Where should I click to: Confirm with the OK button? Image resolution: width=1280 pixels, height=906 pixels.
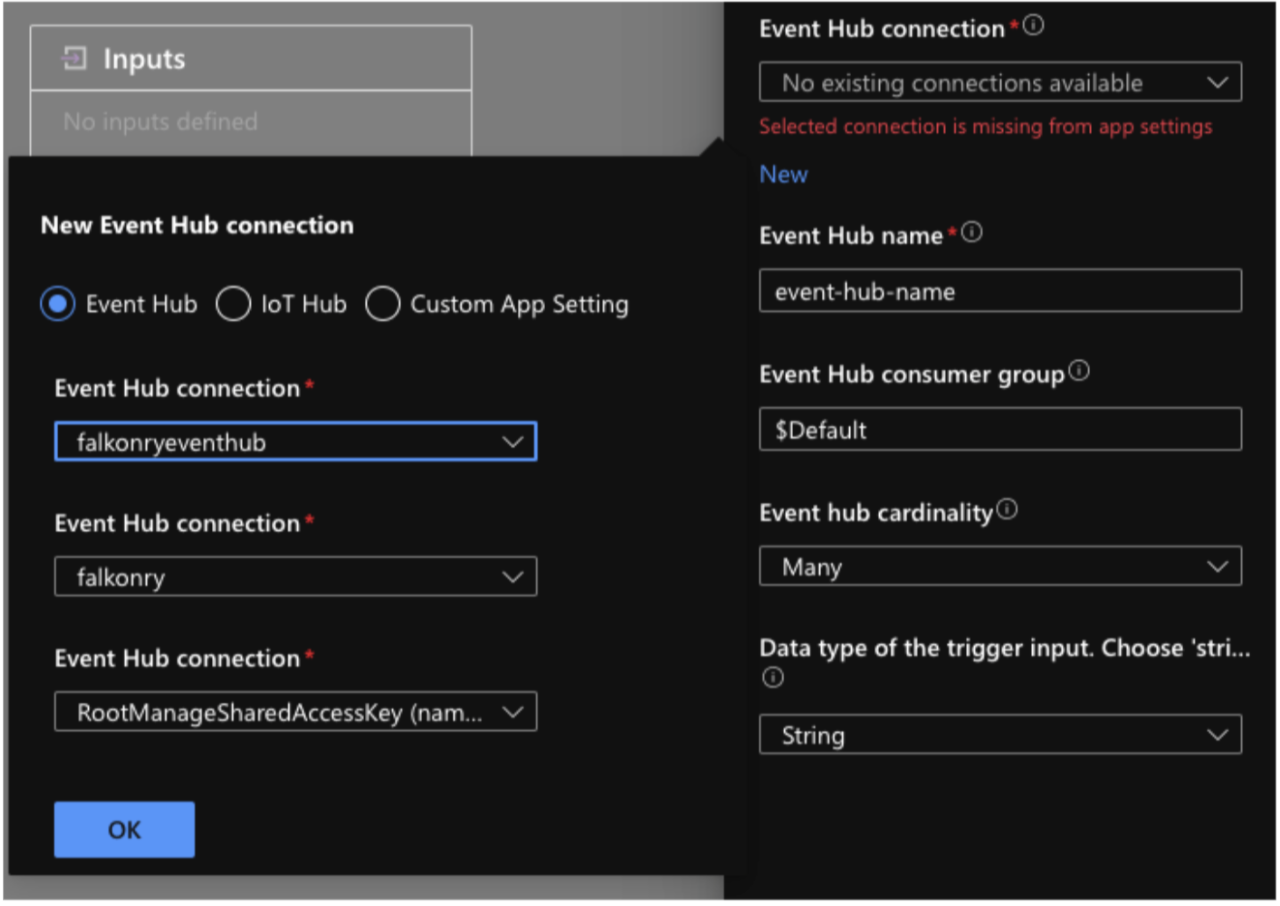tap(124, 829)
